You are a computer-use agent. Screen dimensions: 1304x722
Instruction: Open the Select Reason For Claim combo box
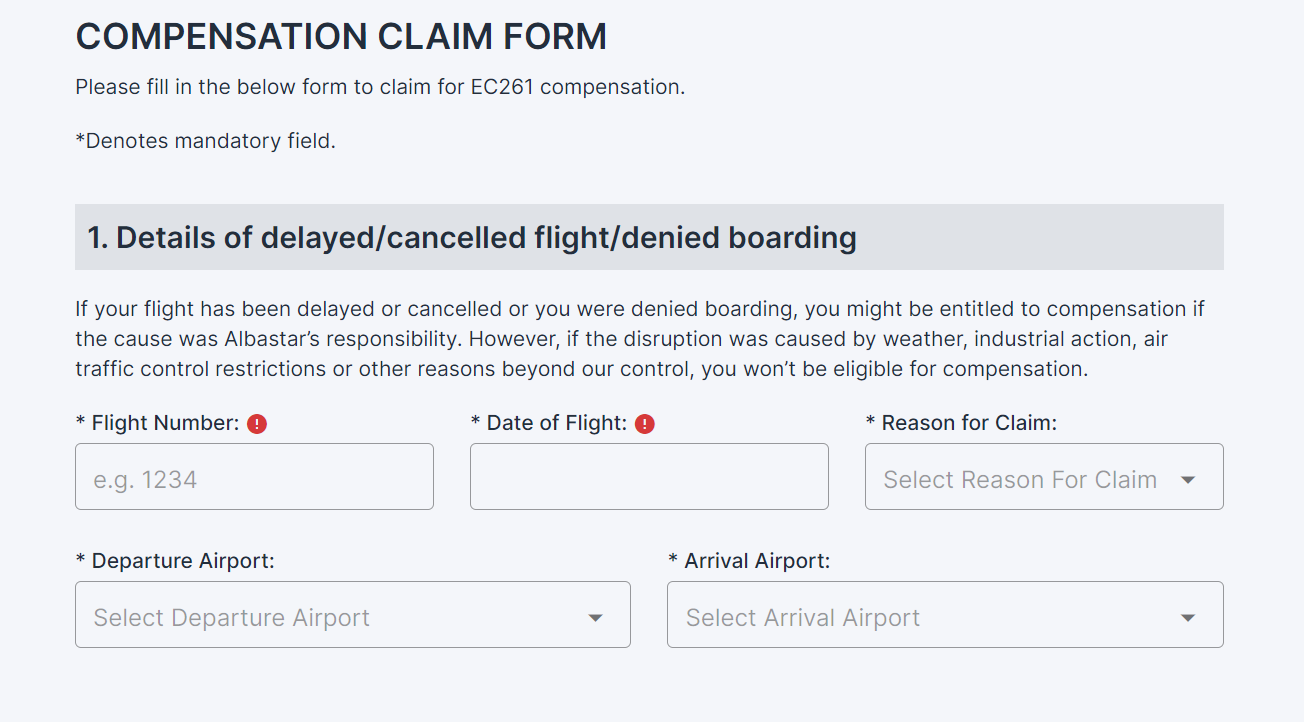[x=1044, y=477]
